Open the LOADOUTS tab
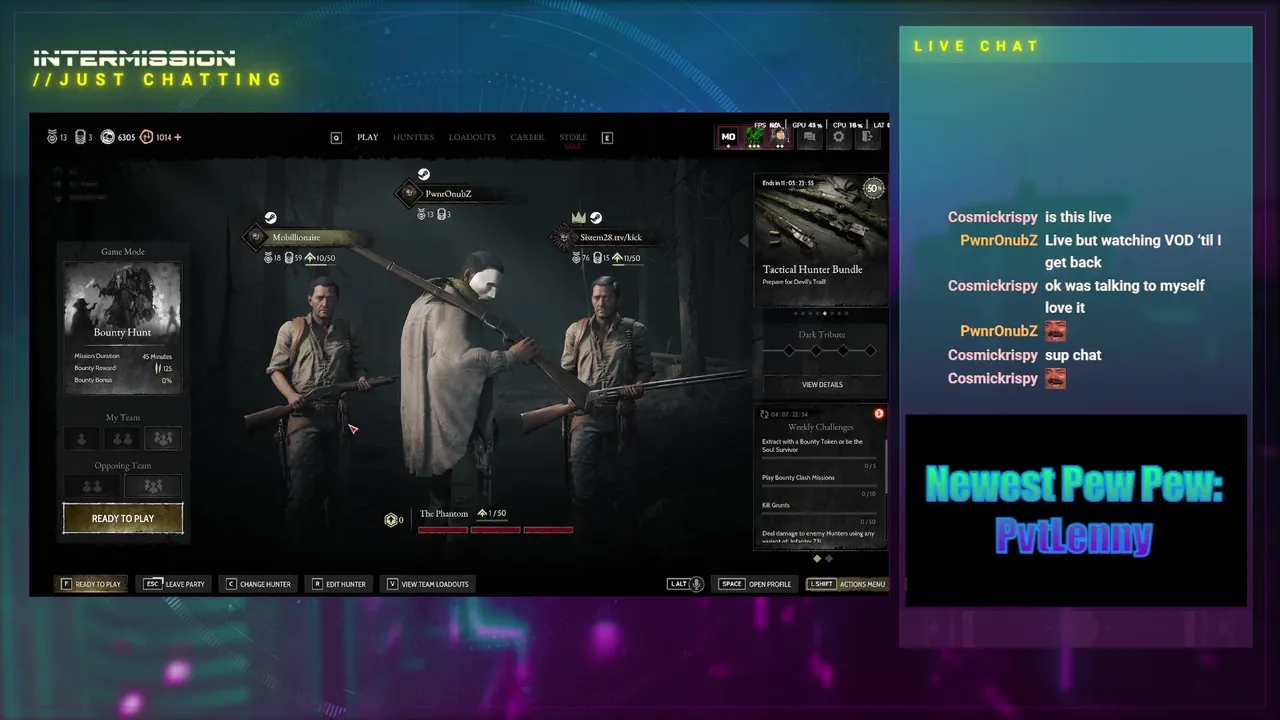 [472, 137]
